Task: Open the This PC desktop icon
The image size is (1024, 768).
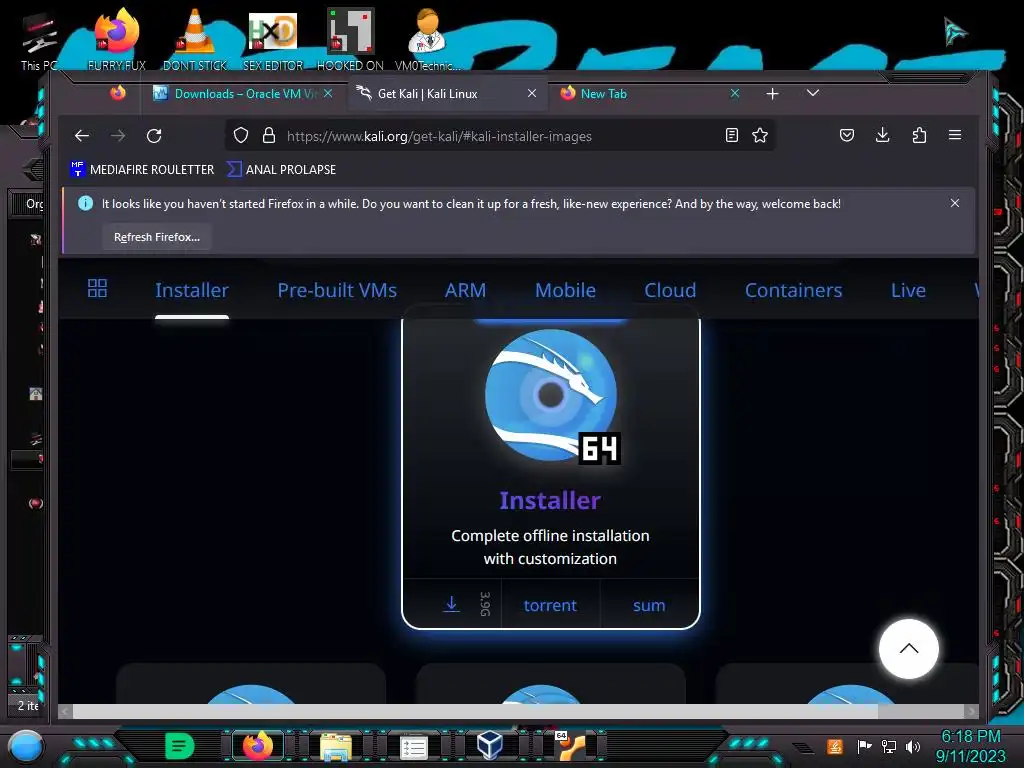Action: click(39, 42)
